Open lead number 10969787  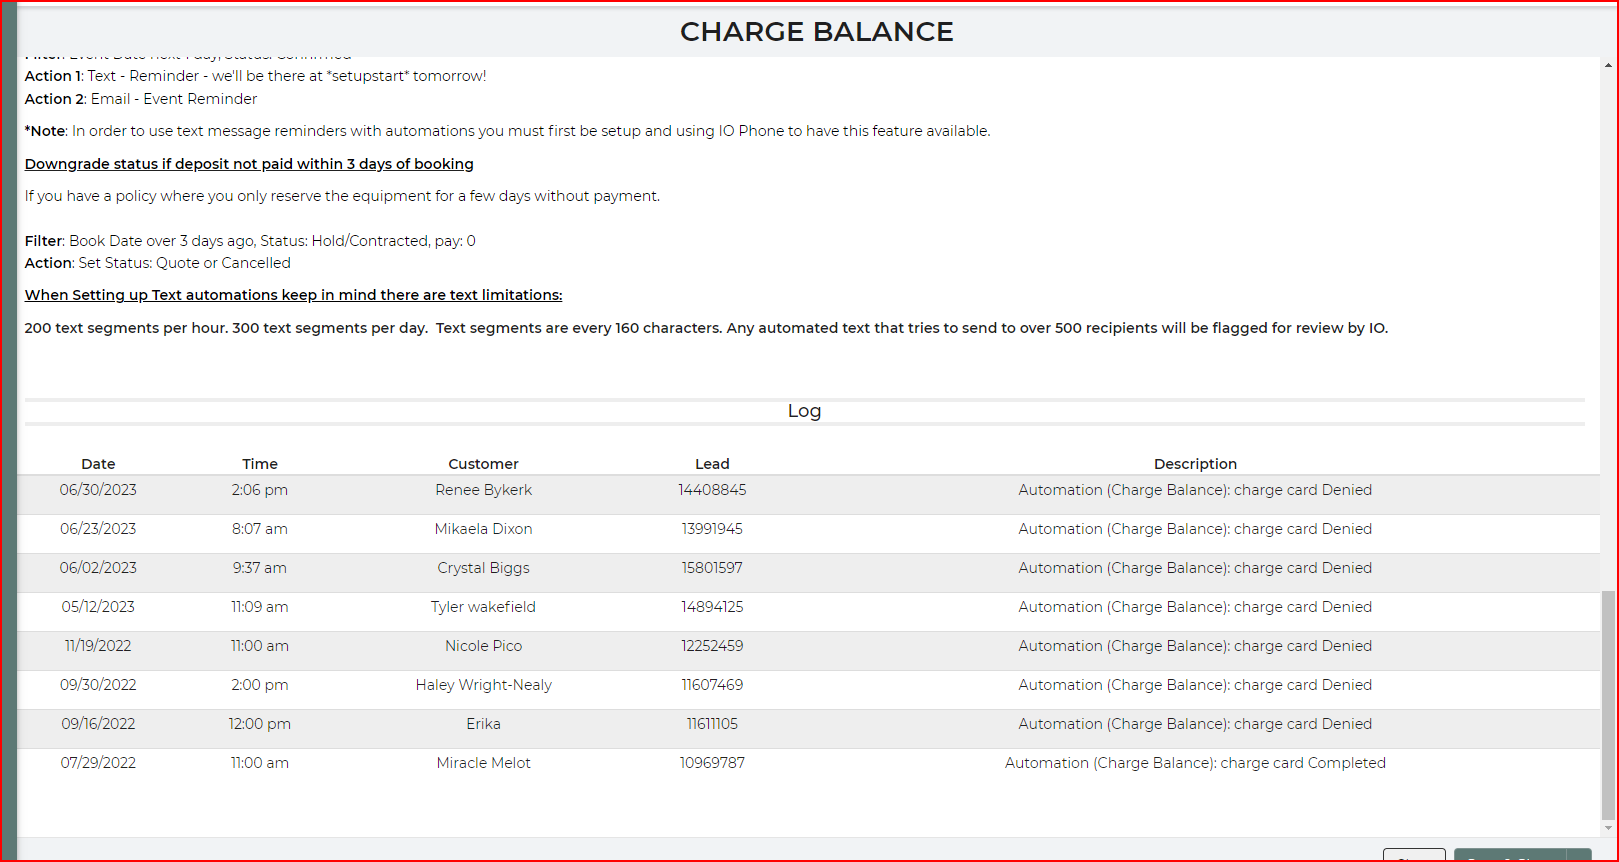[712, 763]
